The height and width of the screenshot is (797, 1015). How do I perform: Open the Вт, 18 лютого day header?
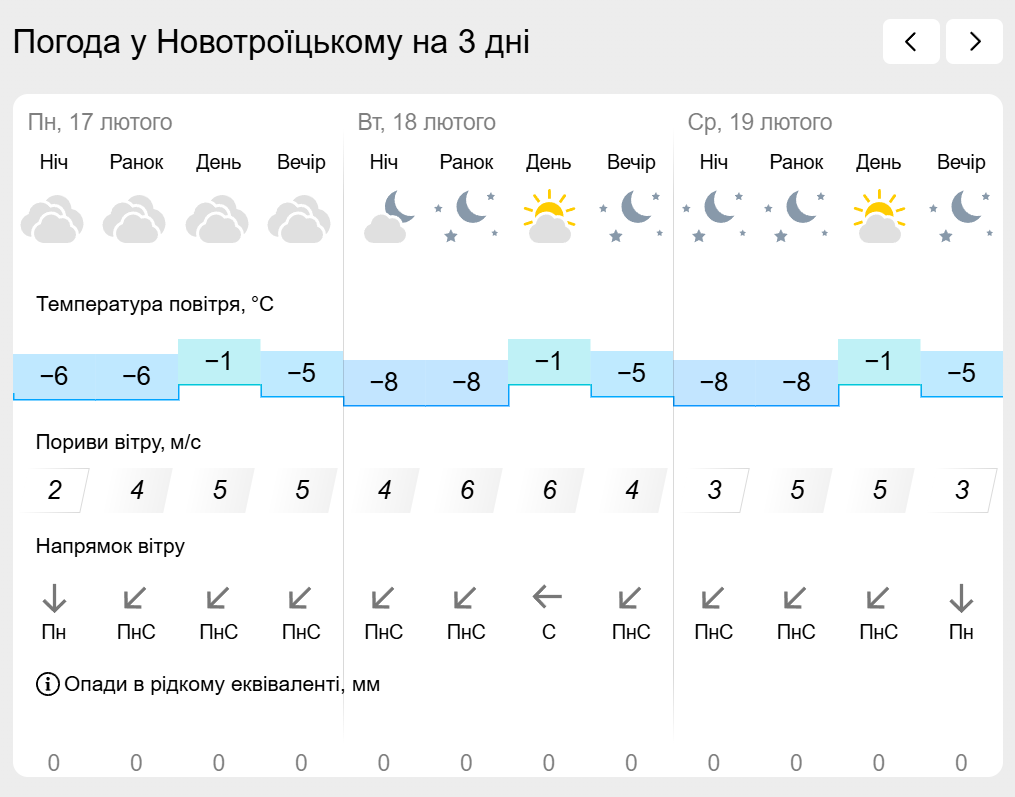tap(427, 122)
